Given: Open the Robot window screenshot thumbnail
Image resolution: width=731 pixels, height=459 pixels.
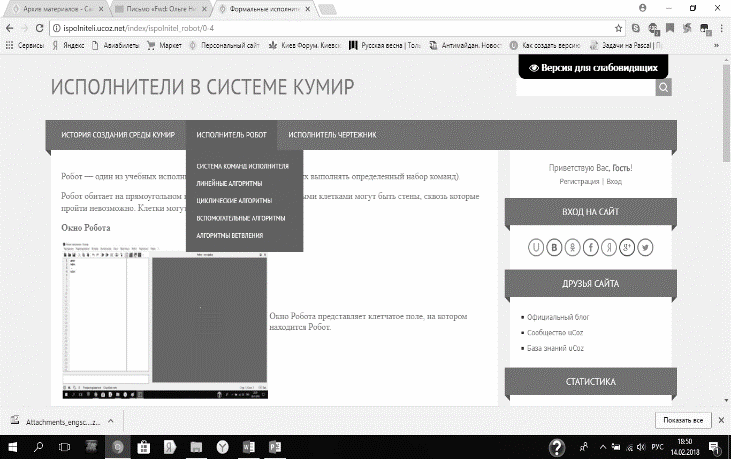Looking at the screenshot, I should point(165,318).
